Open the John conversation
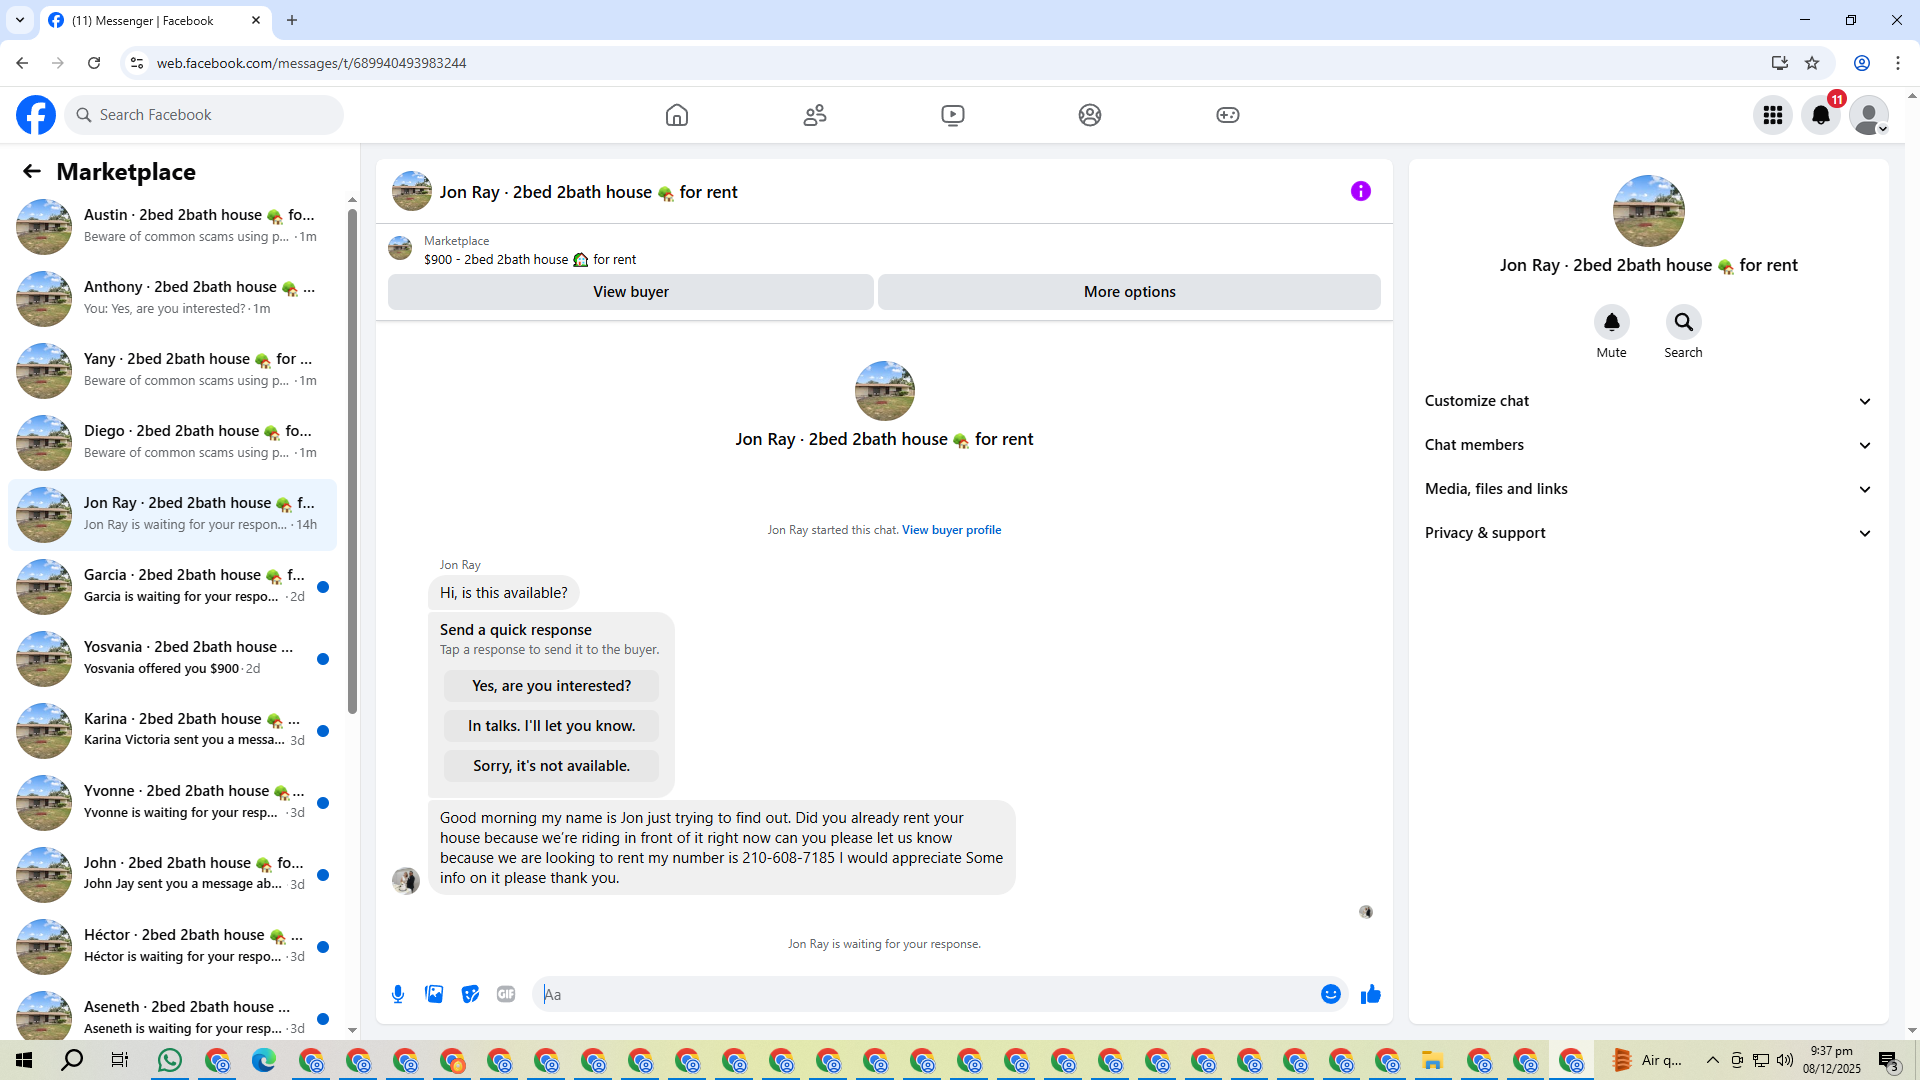The image size is (1920, 1080). [x=173, y=875]
